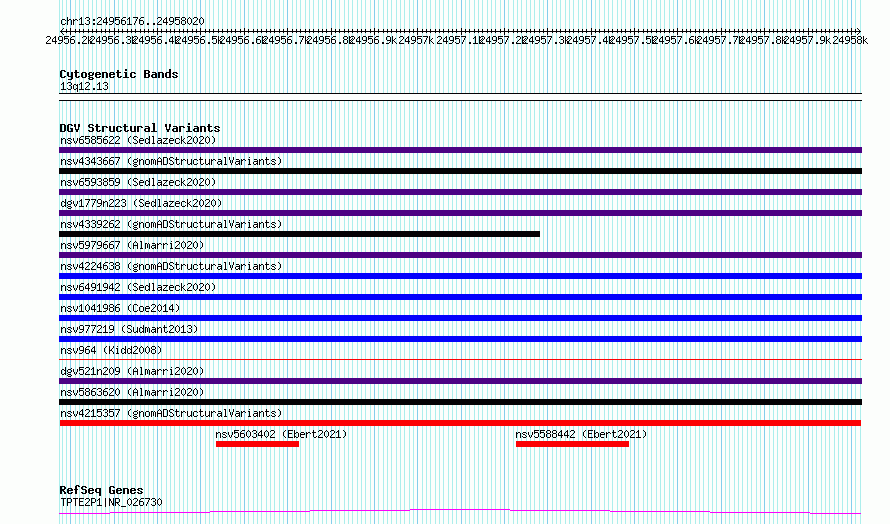Click the 24957.5k ruler tick label
Viewport: 890px width, 524px height.
633,40
